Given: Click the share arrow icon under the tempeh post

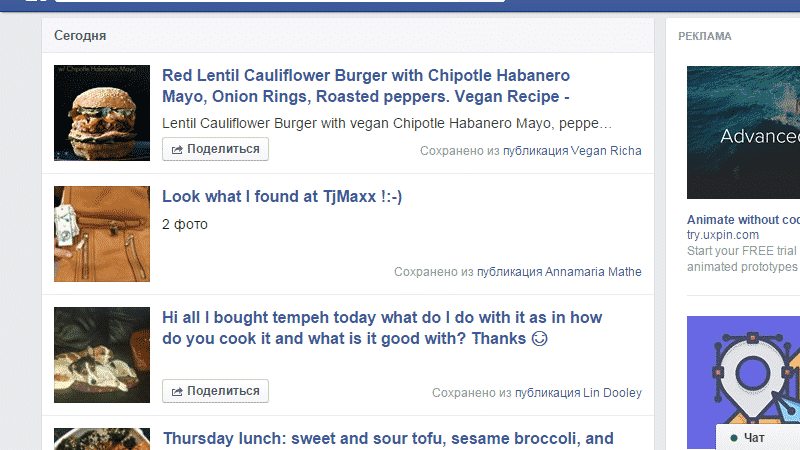Looking at the screenshot, I should tap(177, 391).
